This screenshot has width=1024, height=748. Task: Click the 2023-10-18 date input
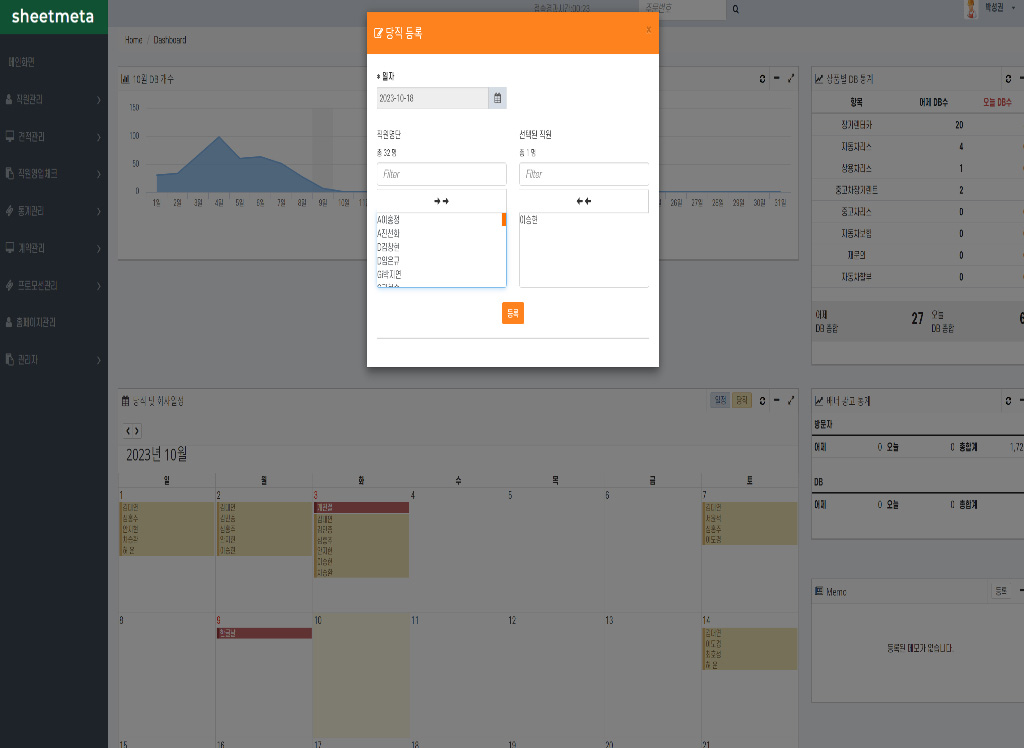point(432,98)
